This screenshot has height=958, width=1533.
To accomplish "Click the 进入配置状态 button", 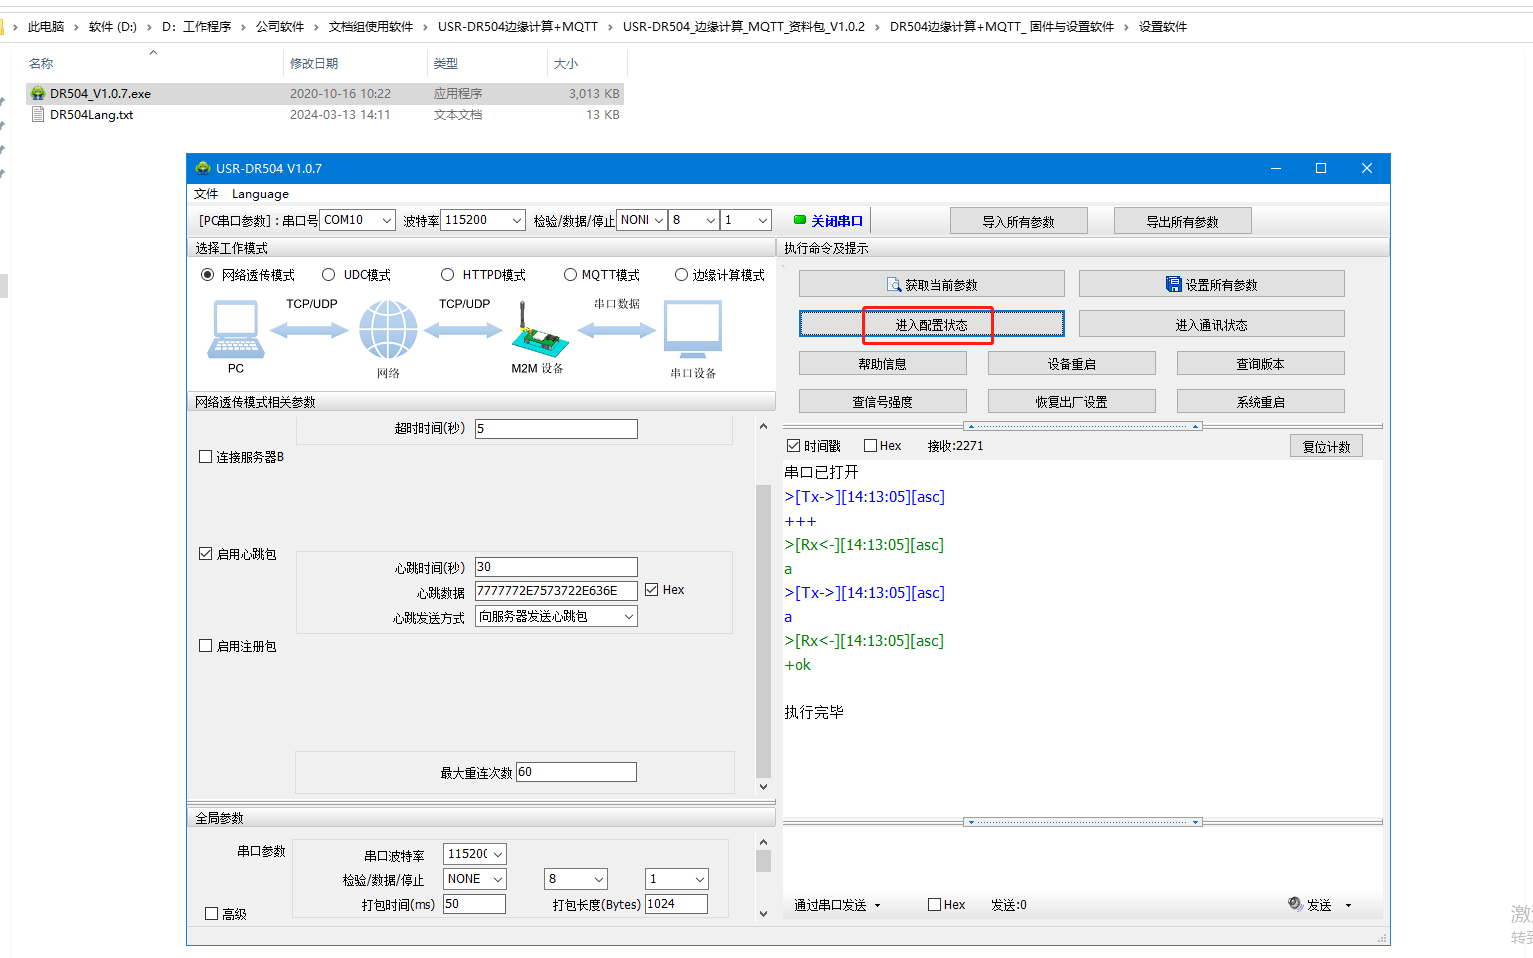I will click(931, 325).
